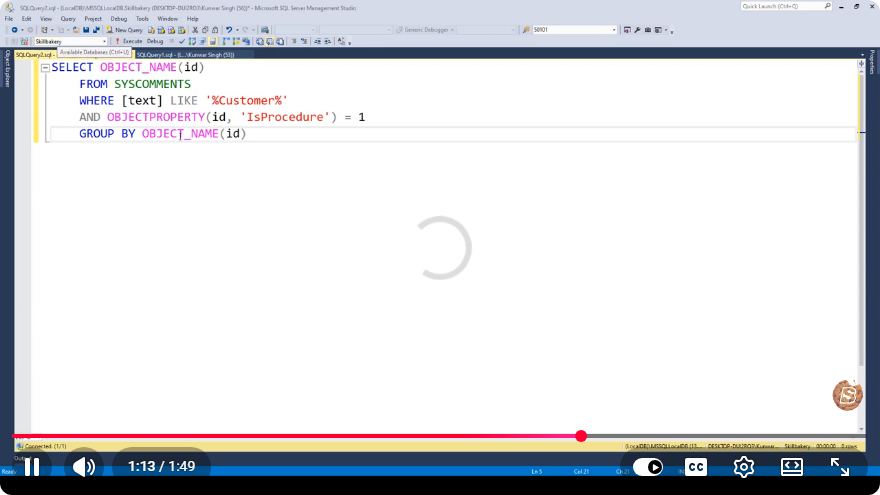Click the editor vertical scrollbar
The image size is (880, 495).
[x=861, y=219]
